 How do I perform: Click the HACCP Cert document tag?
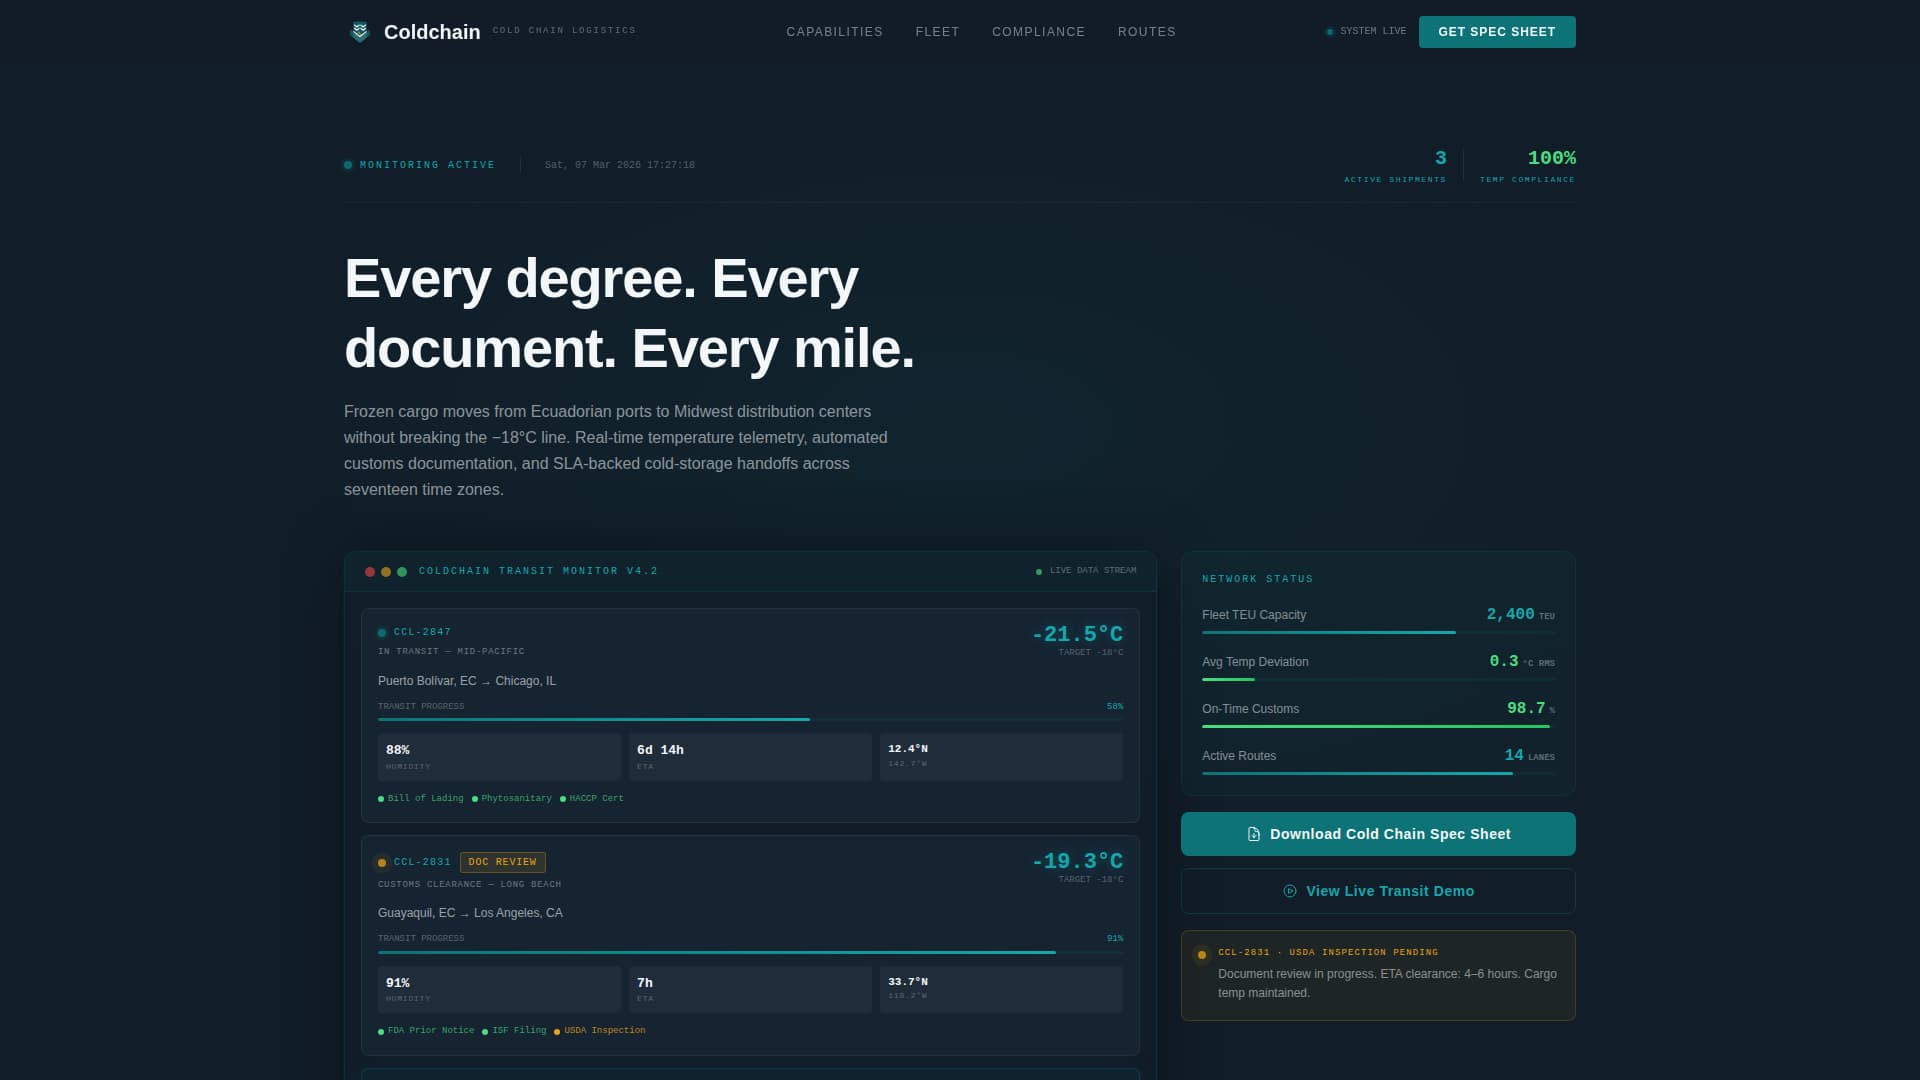click(x=592, y=799)
